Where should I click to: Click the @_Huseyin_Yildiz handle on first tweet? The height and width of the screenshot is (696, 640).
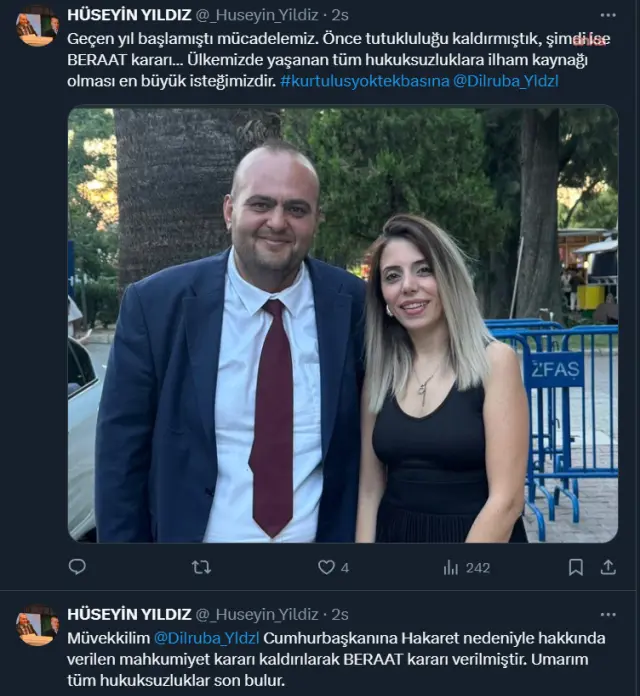[257, 15]
